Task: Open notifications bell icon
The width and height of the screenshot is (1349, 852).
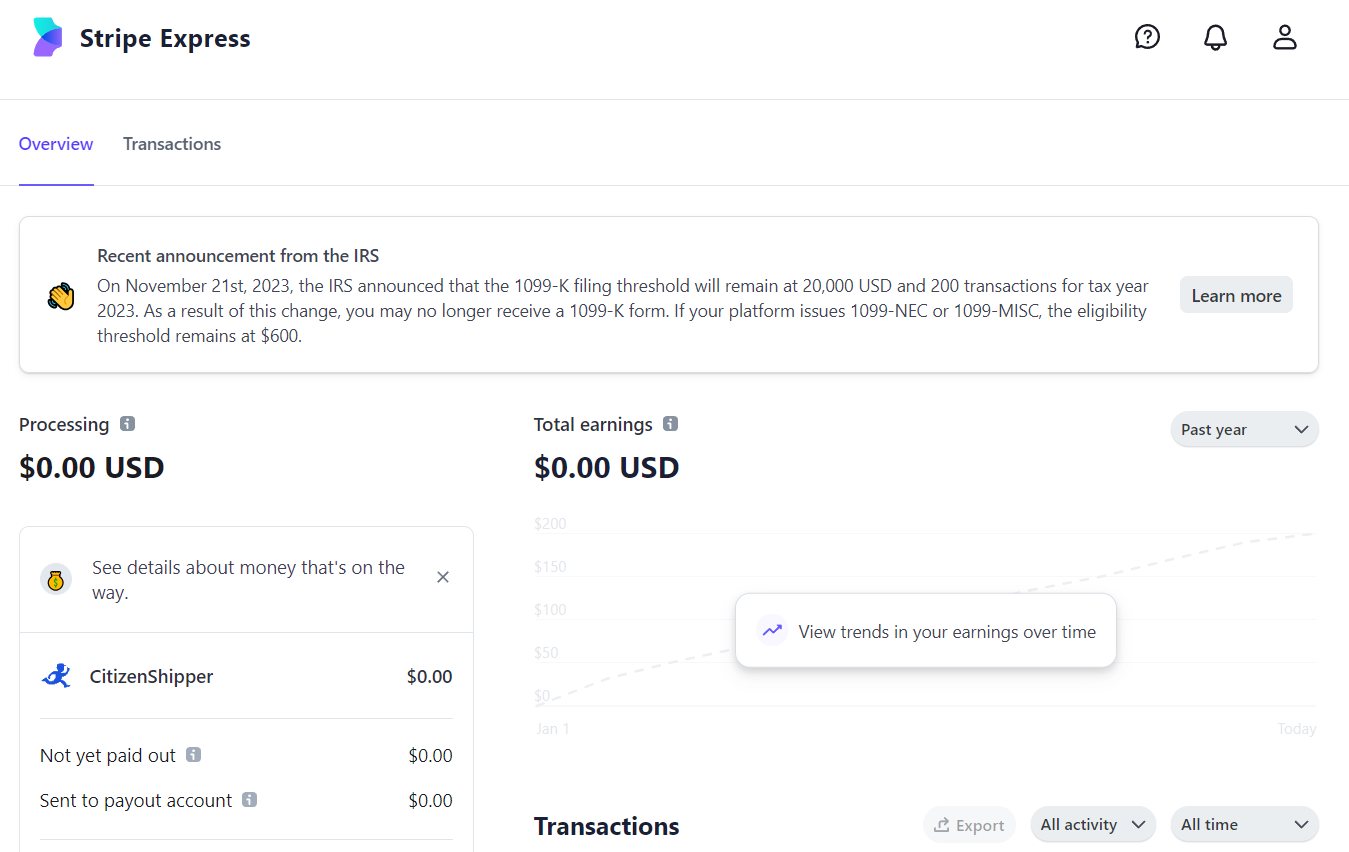Action: pos(1215,38)
